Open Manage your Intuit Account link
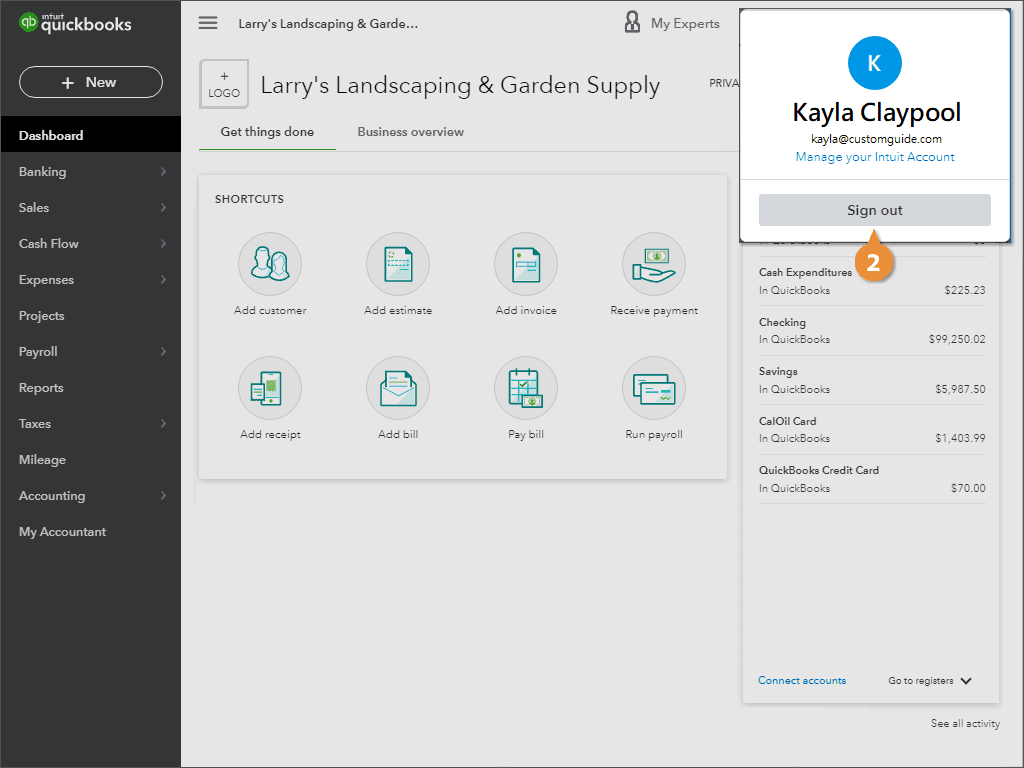The width and height of the screenshot is (1024, 768). pos(874,157)
